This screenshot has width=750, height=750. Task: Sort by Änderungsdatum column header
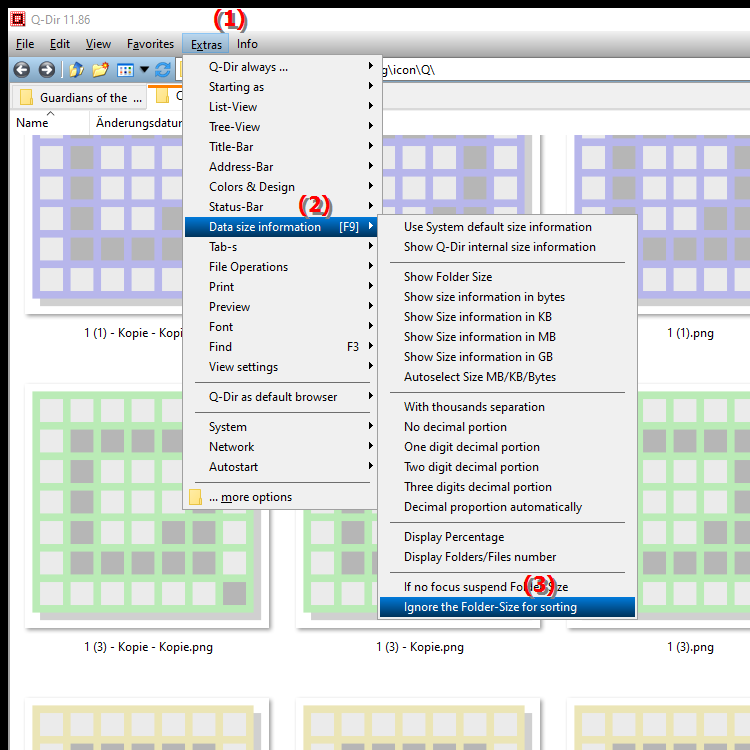point(137,123)
